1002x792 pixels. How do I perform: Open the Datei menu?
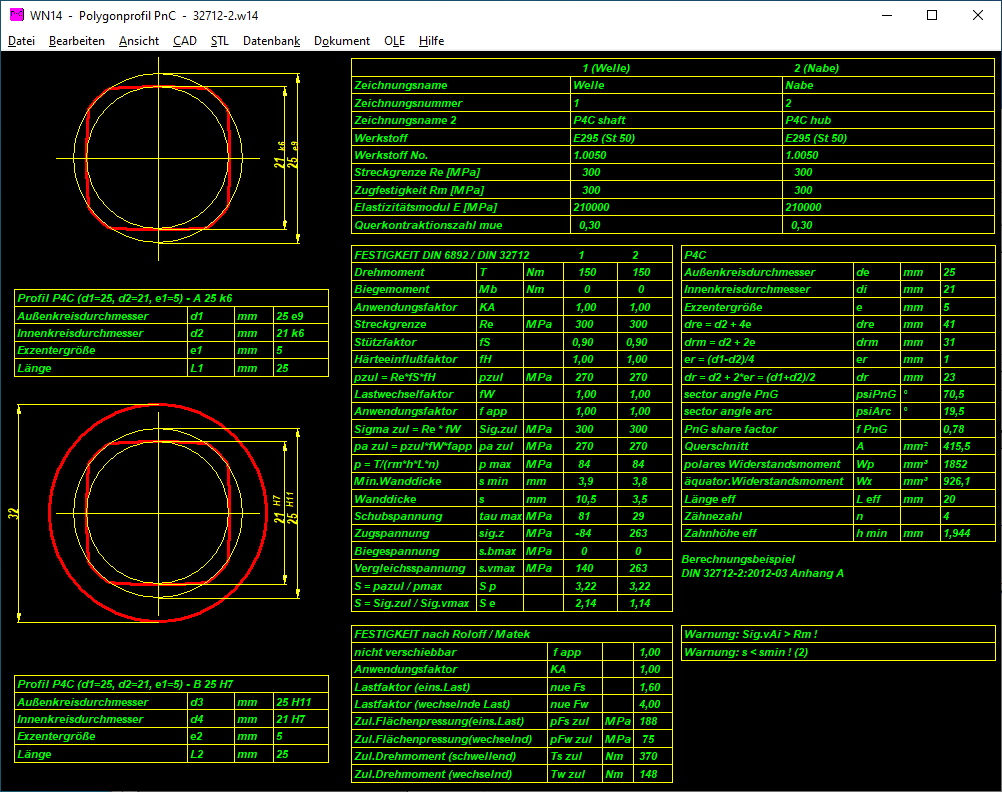(21, 41)
